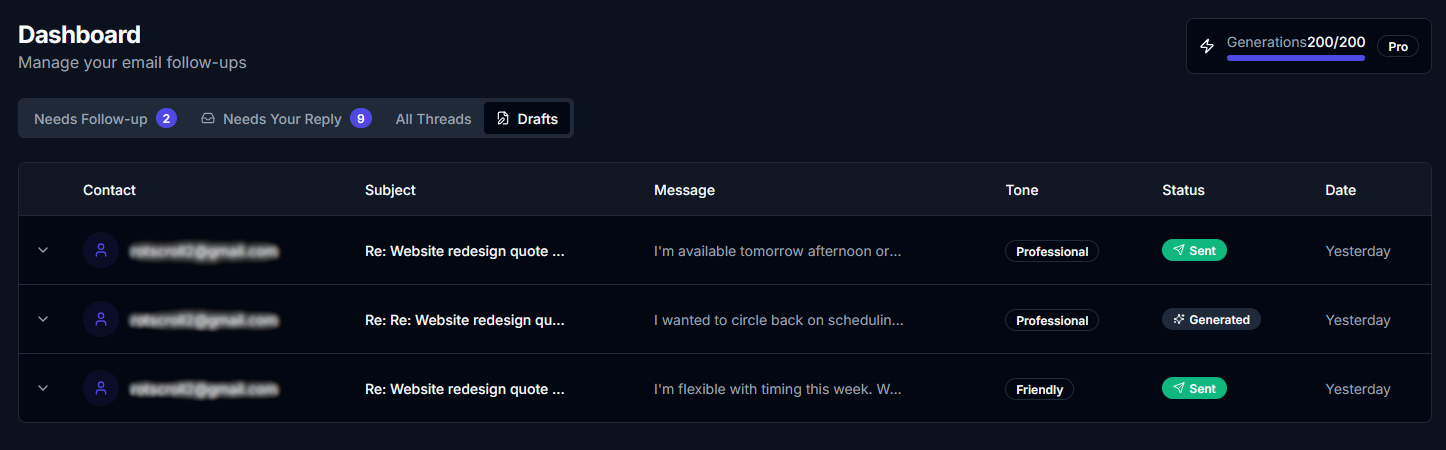Expand the first email draft row
Viewport: 1446px width, 450px height.
click(x=43, y=250)
